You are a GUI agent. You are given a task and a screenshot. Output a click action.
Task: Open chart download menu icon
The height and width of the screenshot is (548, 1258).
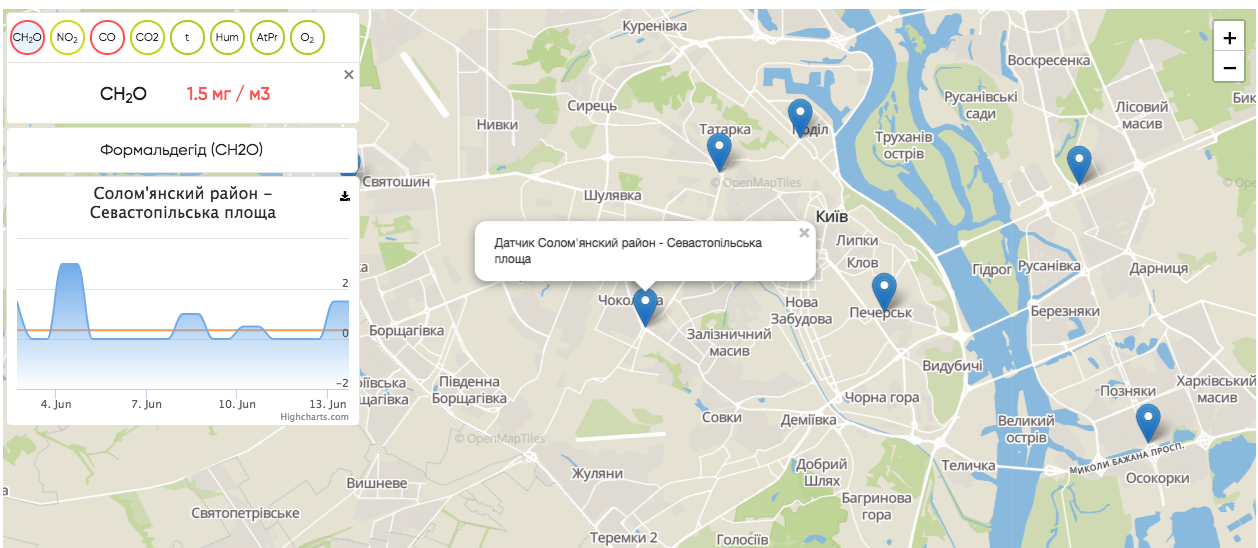[x=345, y=196]
